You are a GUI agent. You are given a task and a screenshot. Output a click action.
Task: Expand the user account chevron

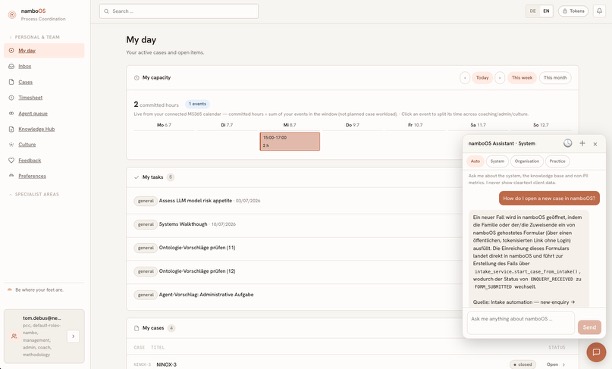(x=73, y=336)
